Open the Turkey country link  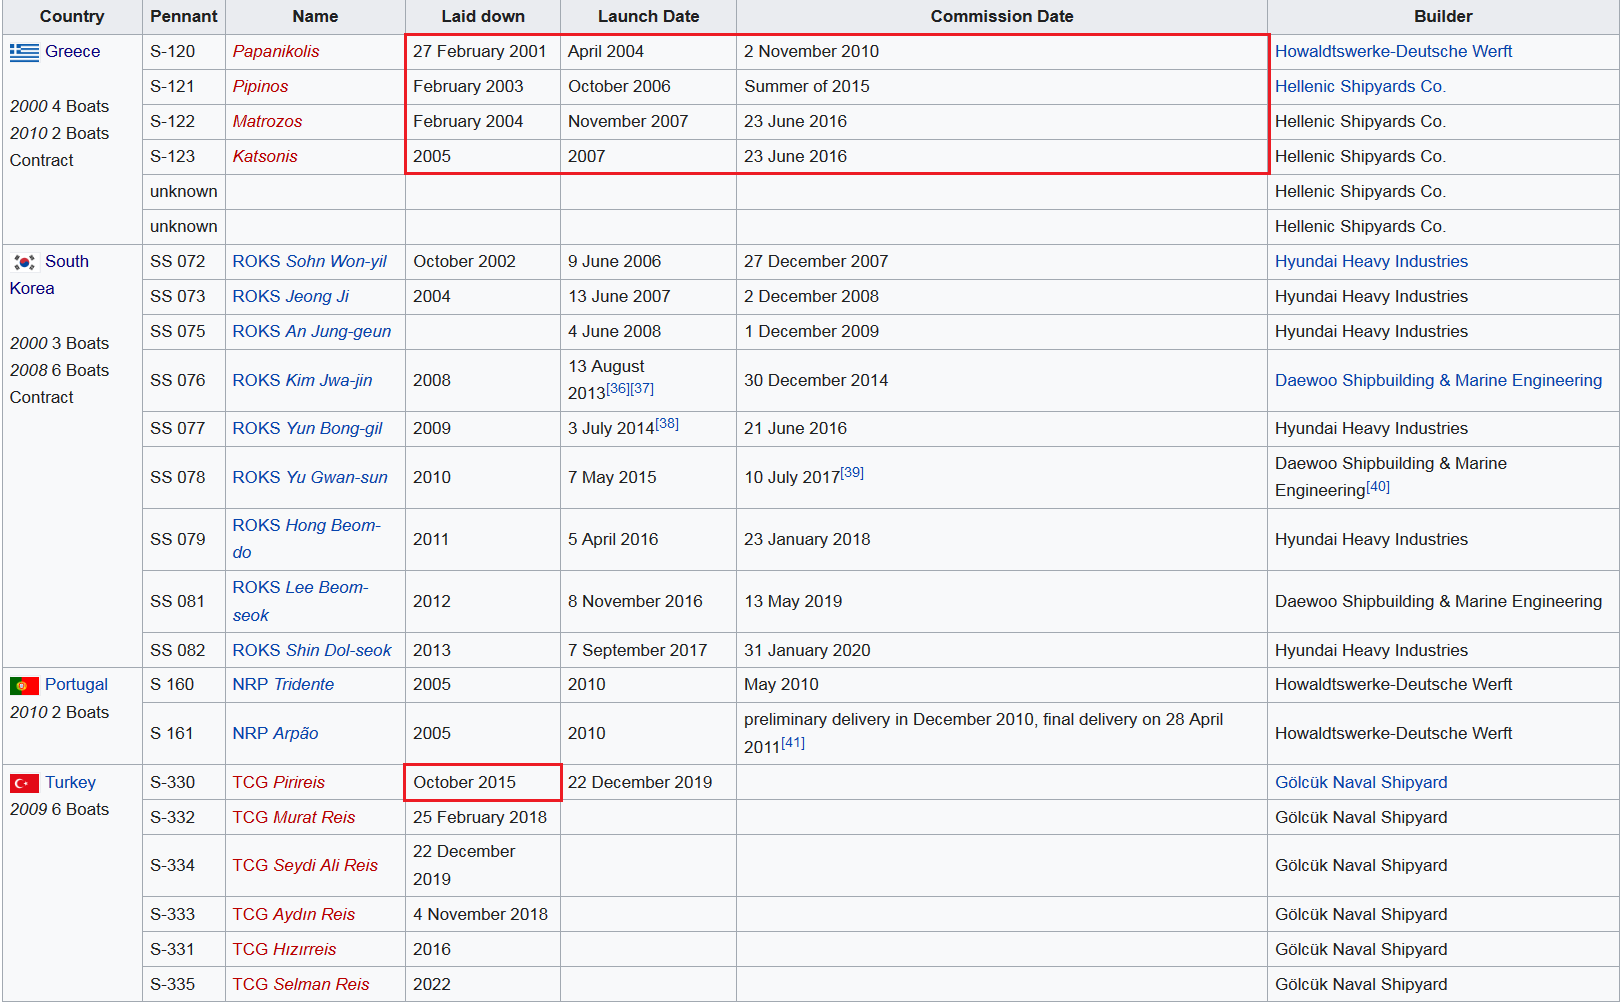pyautogui.click(x=70, y=783)
